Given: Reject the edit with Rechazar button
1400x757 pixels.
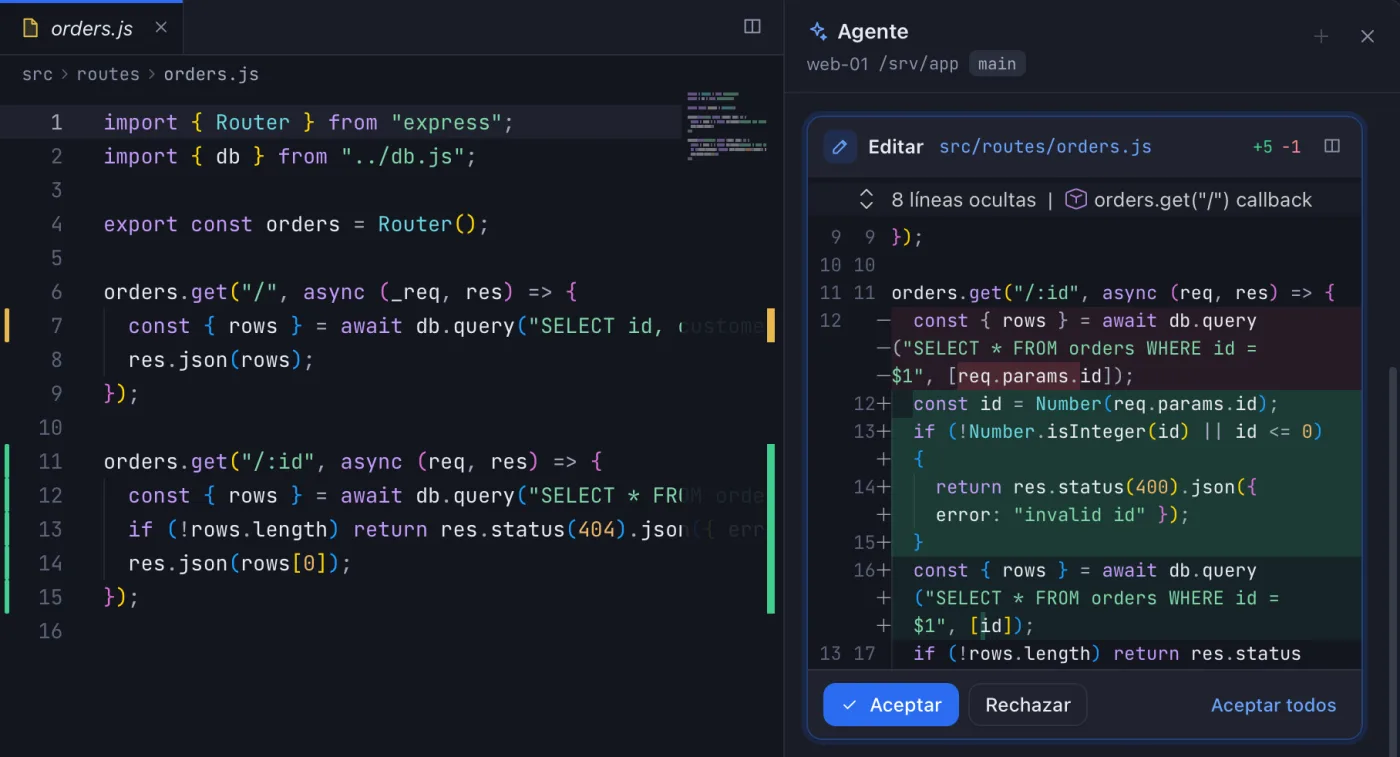Looking at the screenshot, I should point(1028,705).
